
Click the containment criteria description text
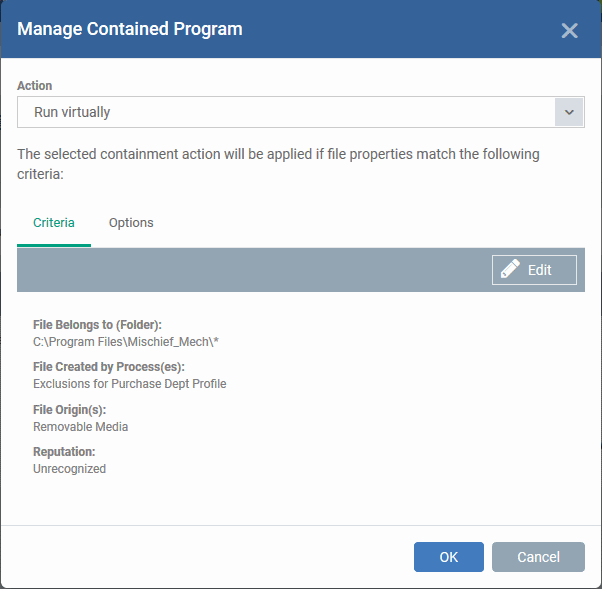(278, 164)
